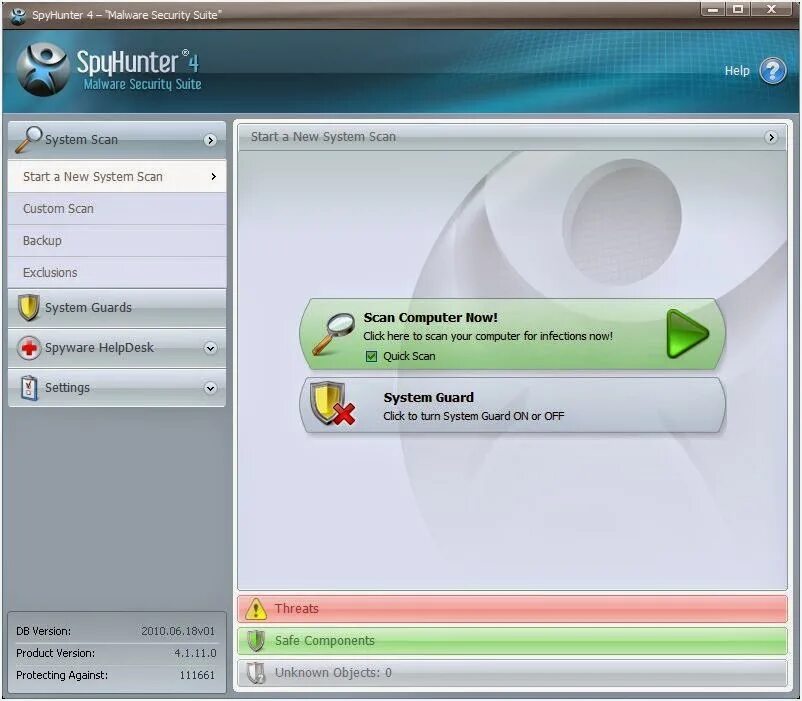Select Start a New System Scan item
802x701 pixels.
[117, 176]
